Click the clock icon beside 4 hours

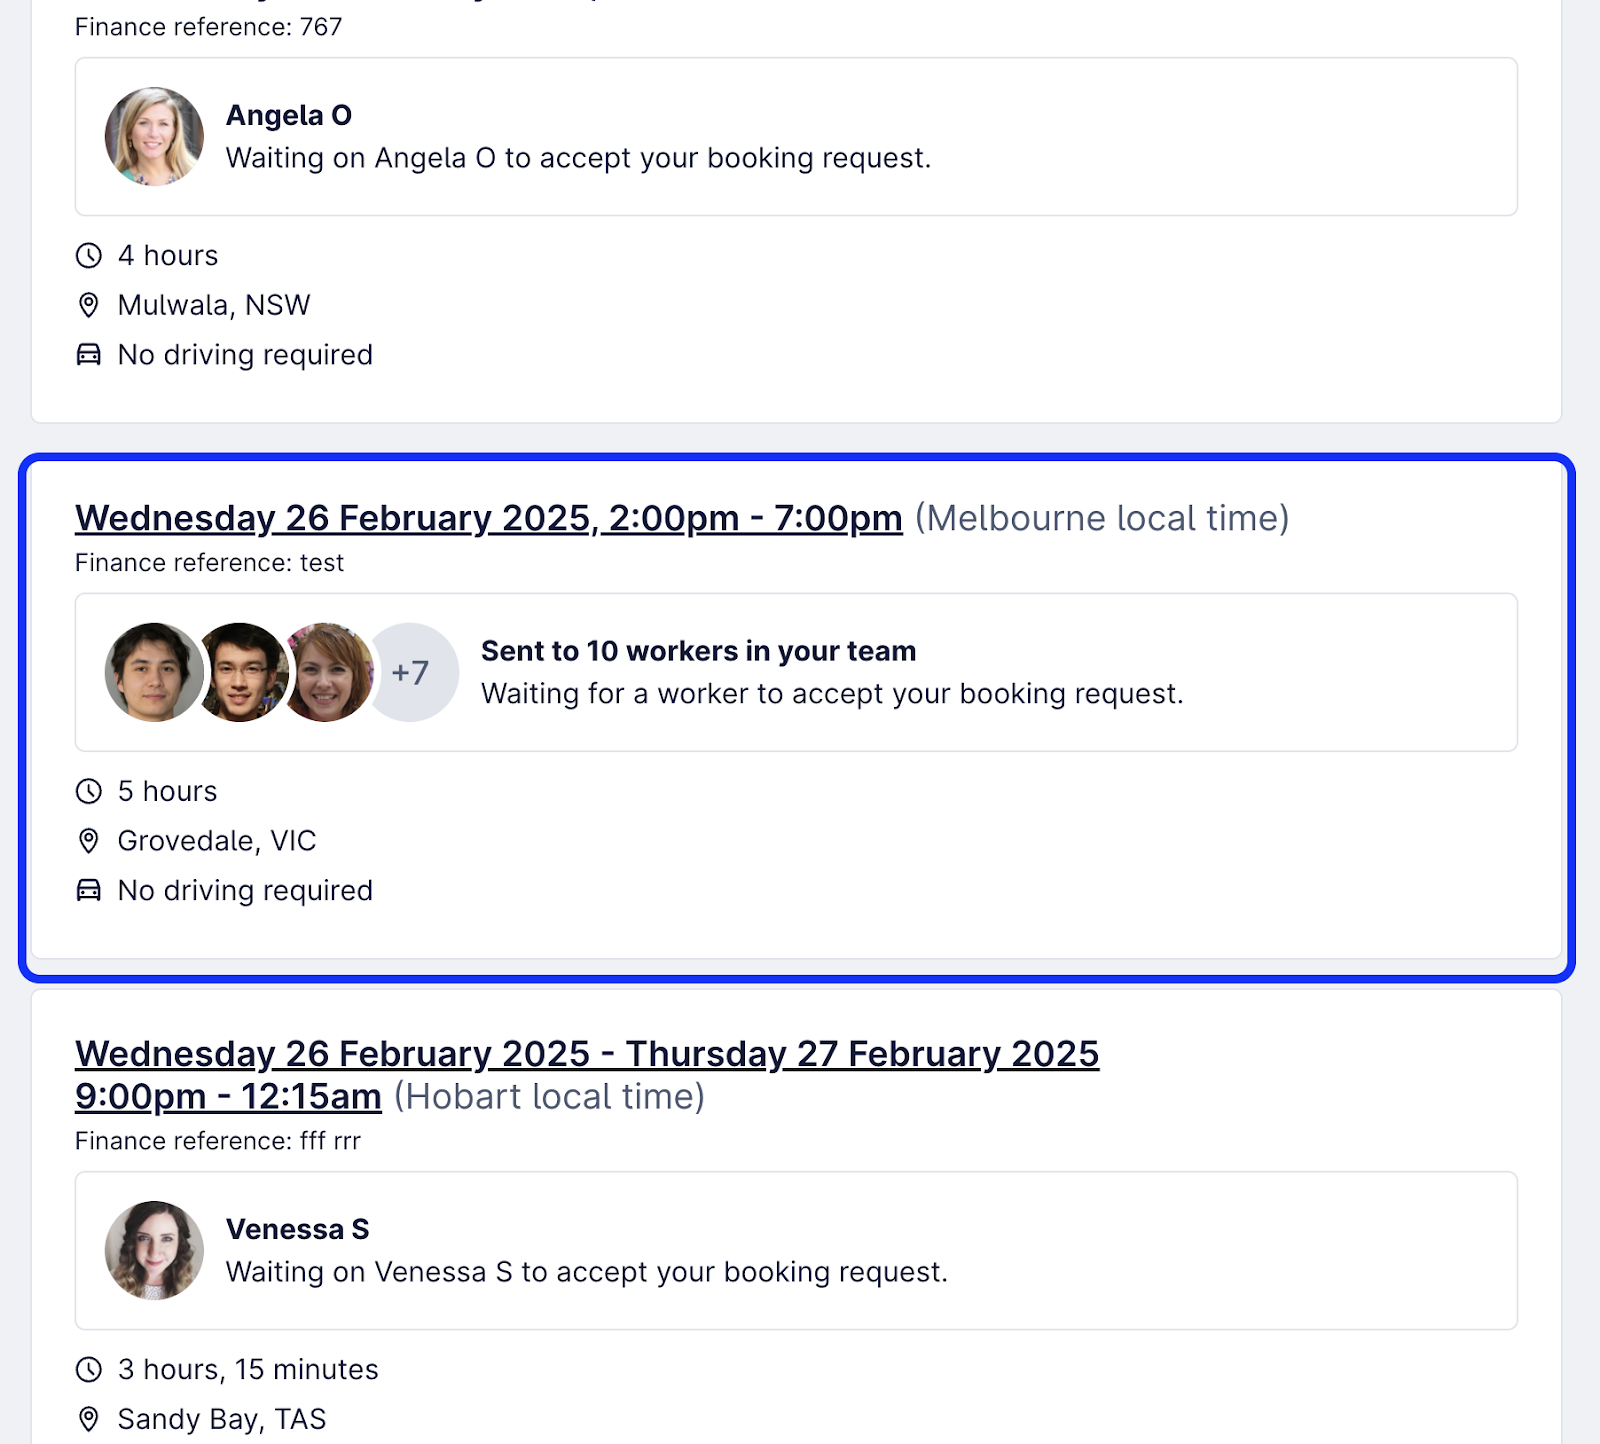pos(89,256)
